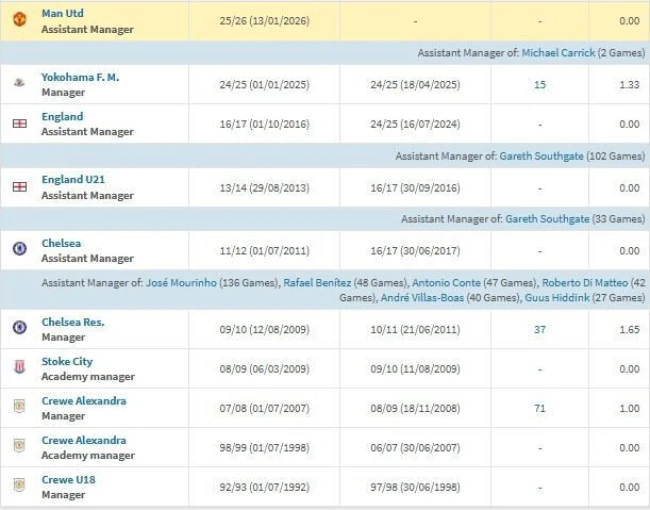Open Antonio Conte's profile link
The height and width of the screenshot is (510, 650).
[446, 283]
